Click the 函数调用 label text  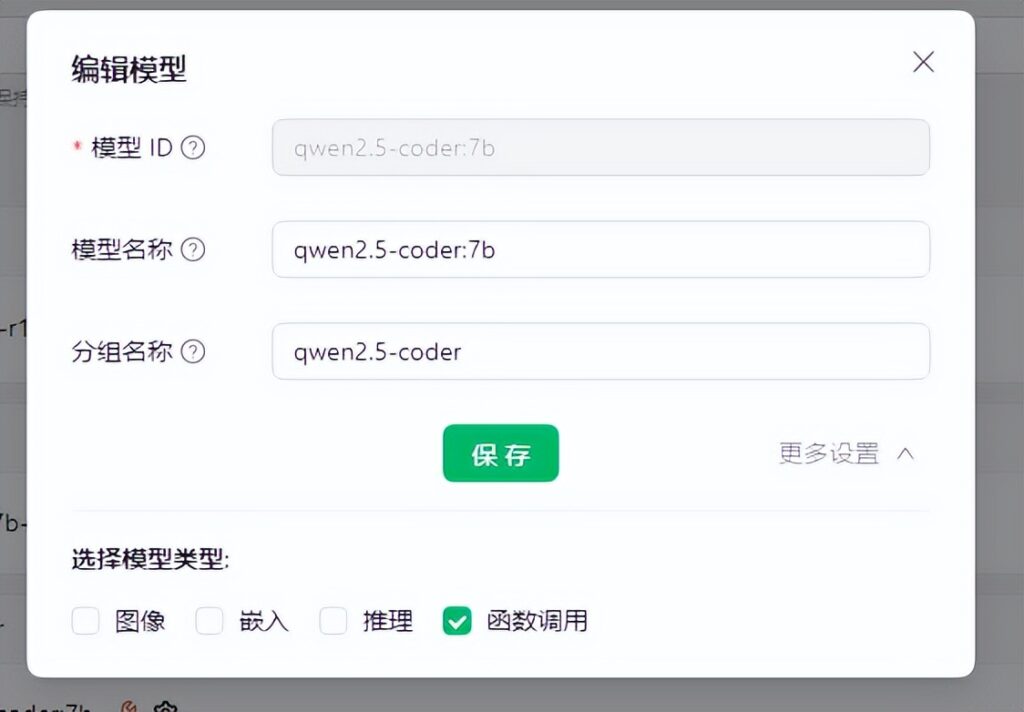(x=537, y=621)
